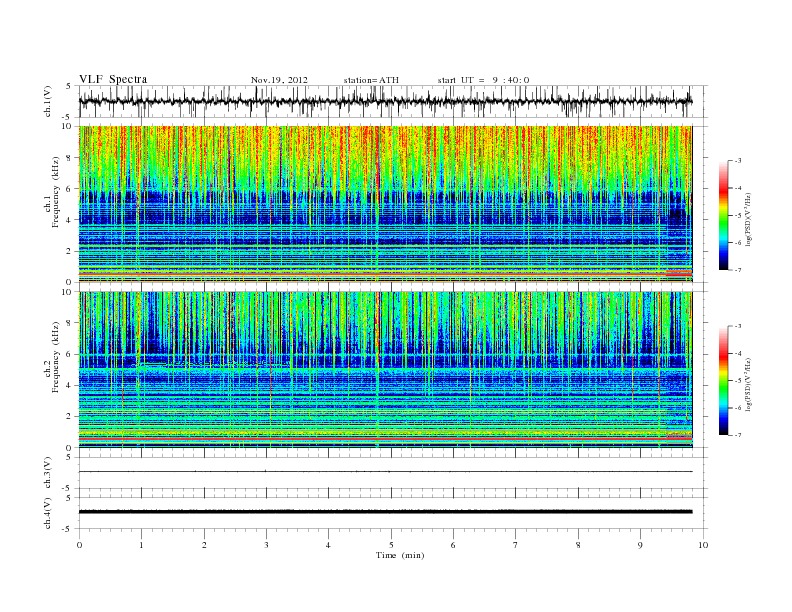Click the ch.1 colorbar 'log(PSD)(V²/Hz)' label
The width and height of the screenshot is (792, 612).
tap(748, 219)
